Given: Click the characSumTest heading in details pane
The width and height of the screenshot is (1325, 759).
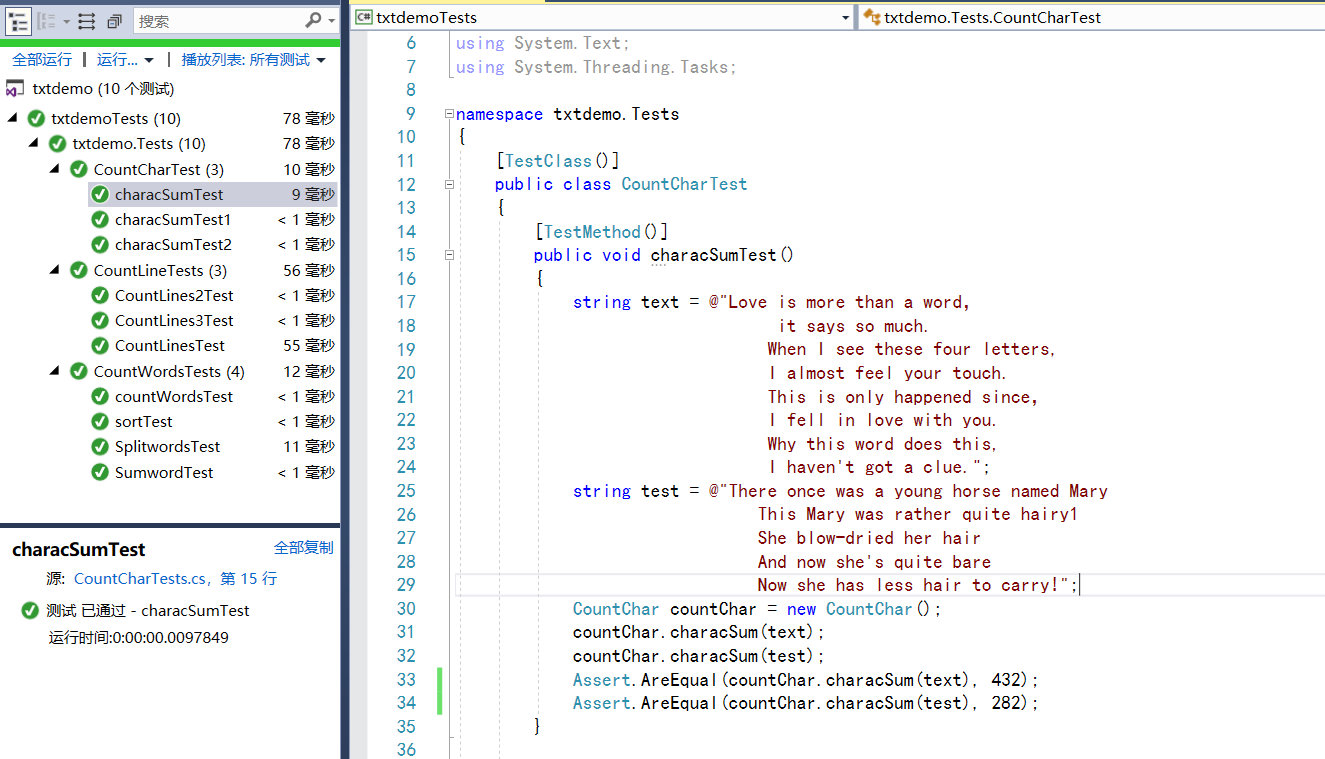Looking at the screenshot, I should tap(78, 550).
